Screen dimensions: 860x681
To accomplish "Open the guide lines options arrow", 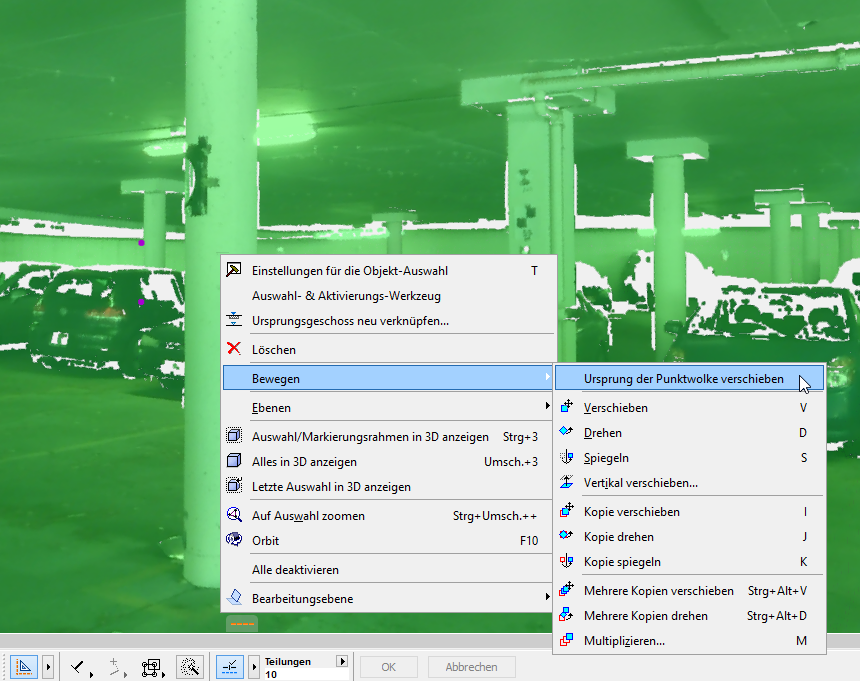I will click(48, 667).
